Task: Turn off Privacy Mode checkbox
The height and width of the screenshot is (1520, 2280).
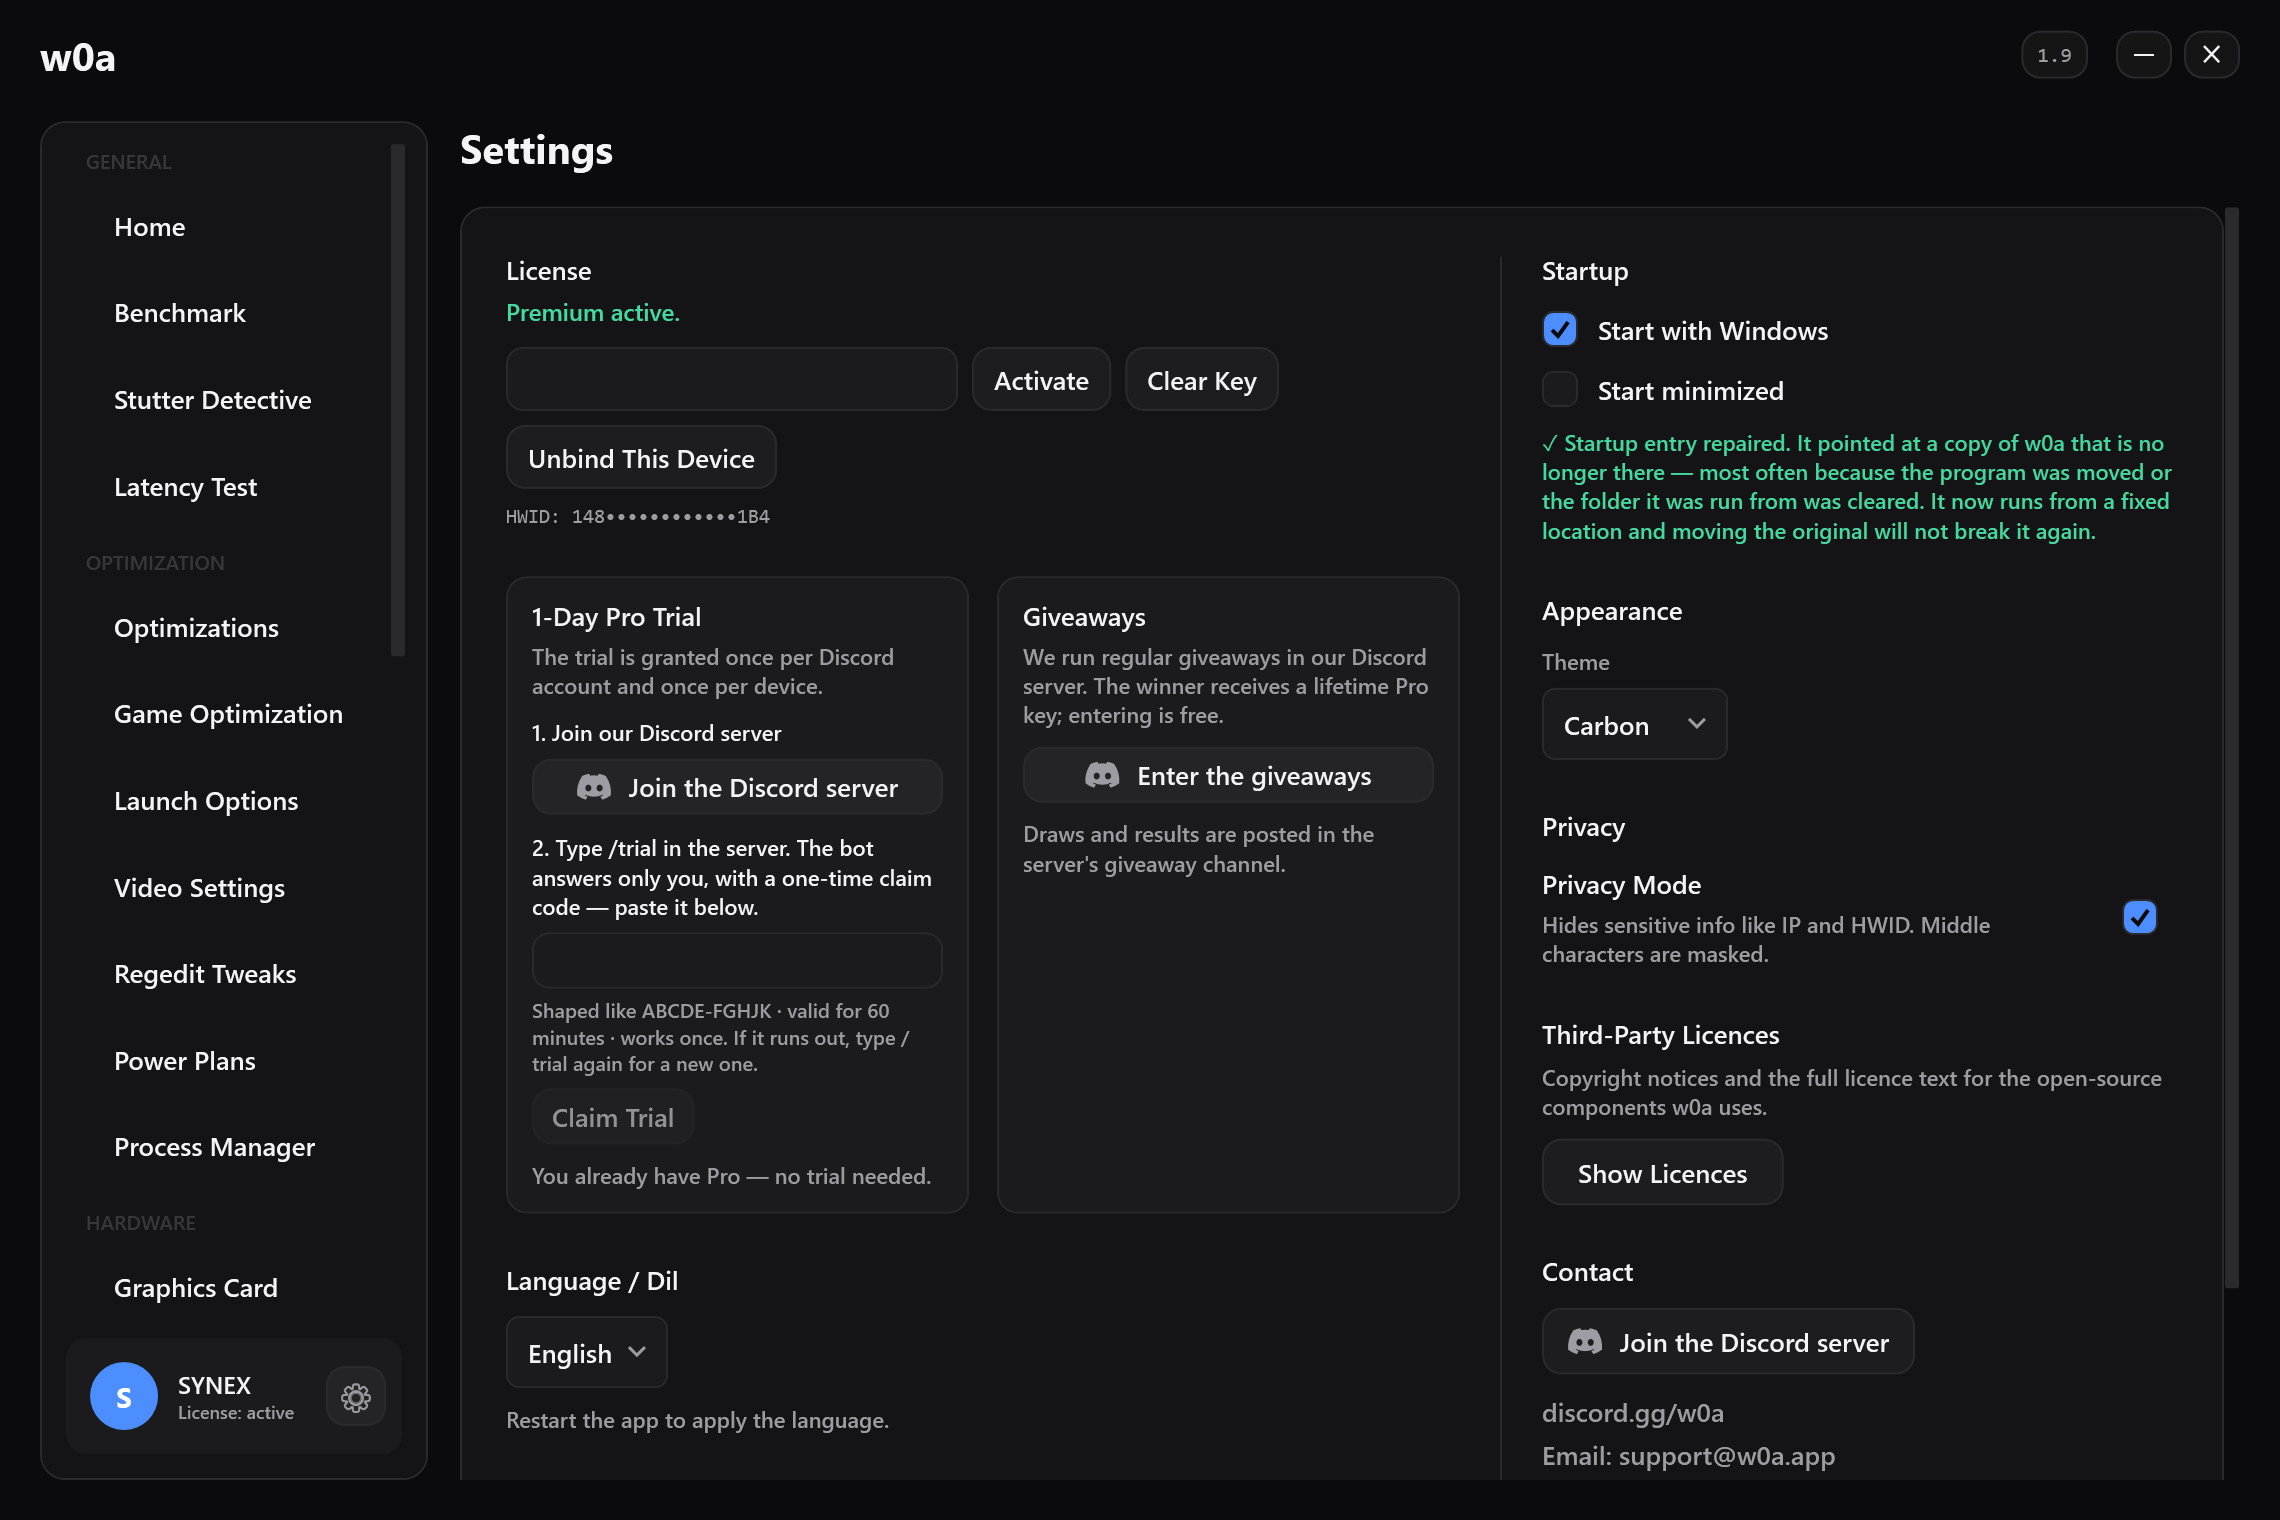Action: (x=2140, y=917)
